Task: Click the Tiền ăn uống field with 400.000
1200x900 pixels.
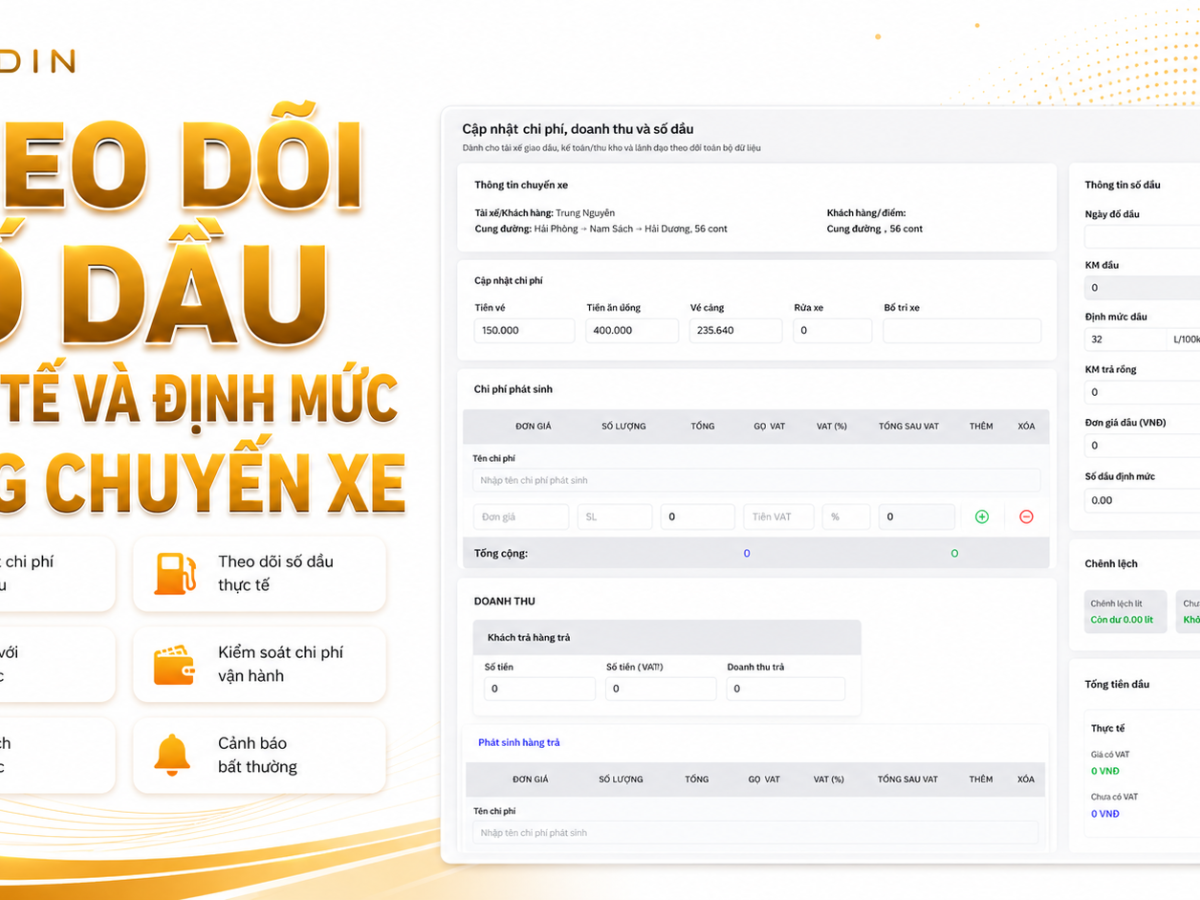Action: [x=632, y=331]
